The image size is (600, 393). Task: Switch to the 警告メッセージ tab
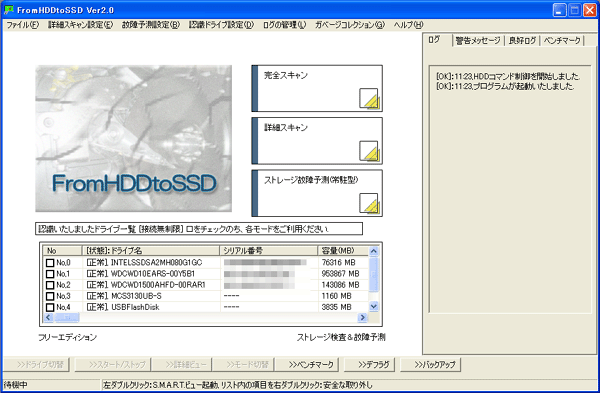478,41
